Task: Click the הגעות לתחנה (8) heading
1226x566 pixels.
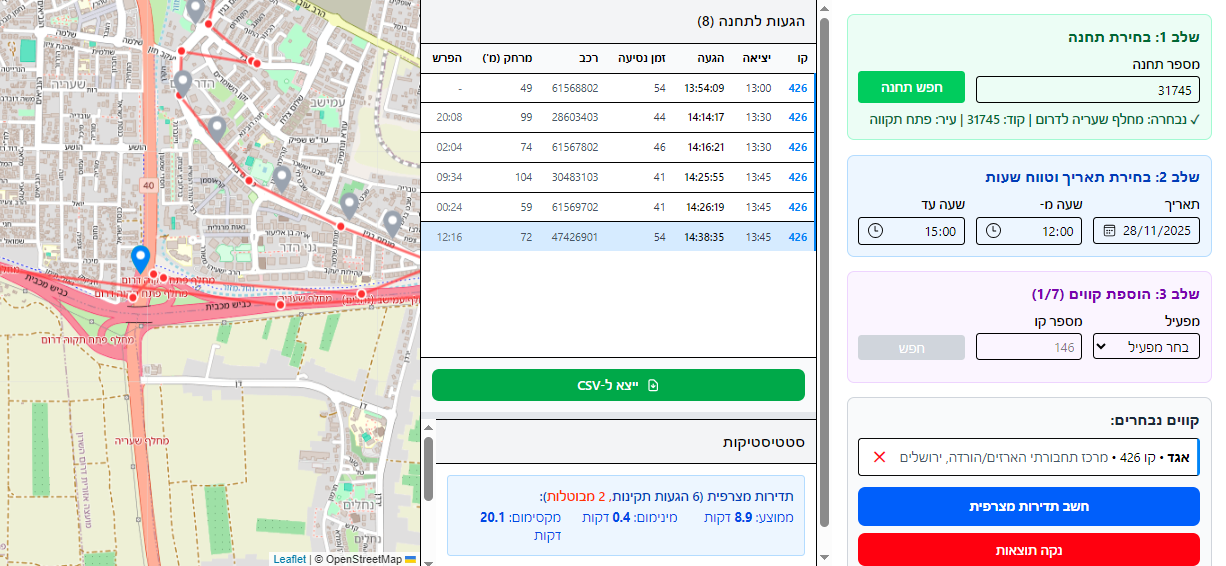Action: pyautogui.click(x=751, y=21)
